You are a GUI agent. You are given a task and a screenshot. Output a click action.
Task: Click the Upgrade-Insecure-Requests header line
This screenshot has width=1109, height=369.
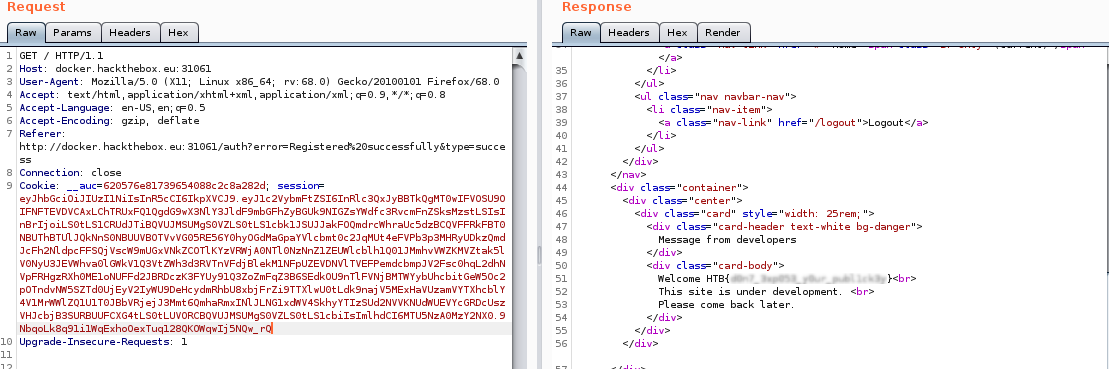(103, 342)
